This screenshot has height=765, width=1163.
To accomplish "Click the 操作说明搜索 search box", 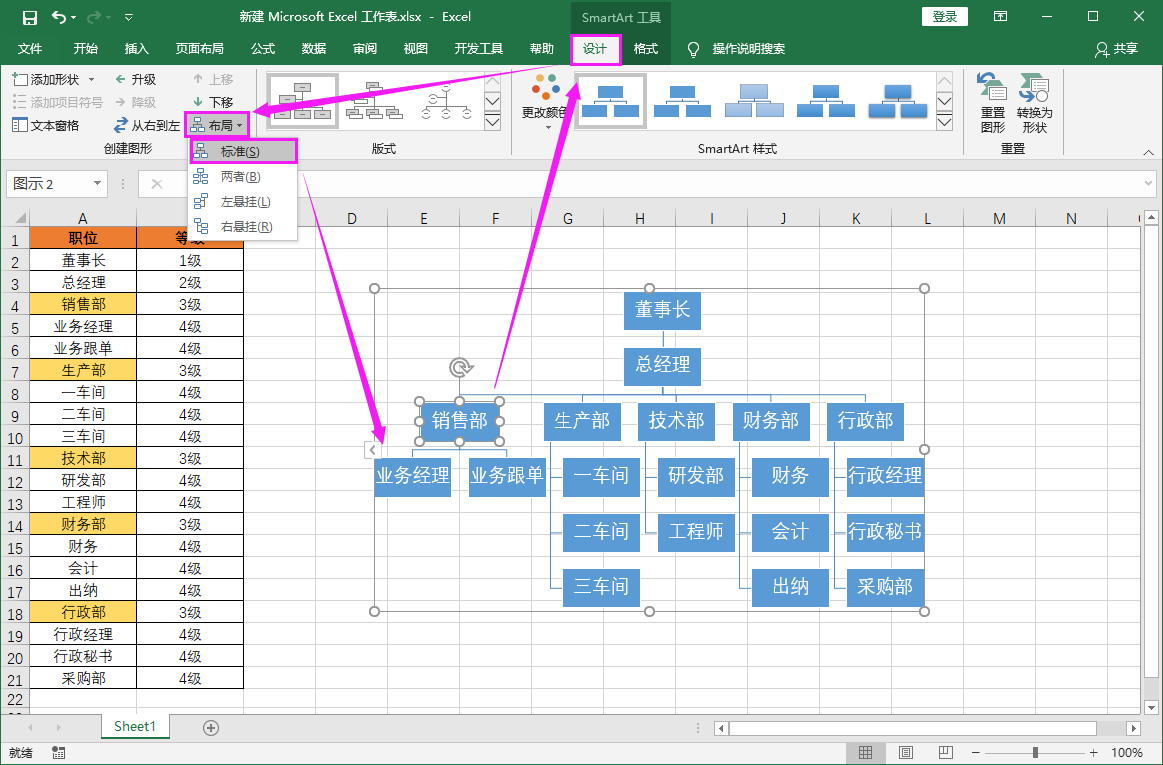I will coord(748,46).
